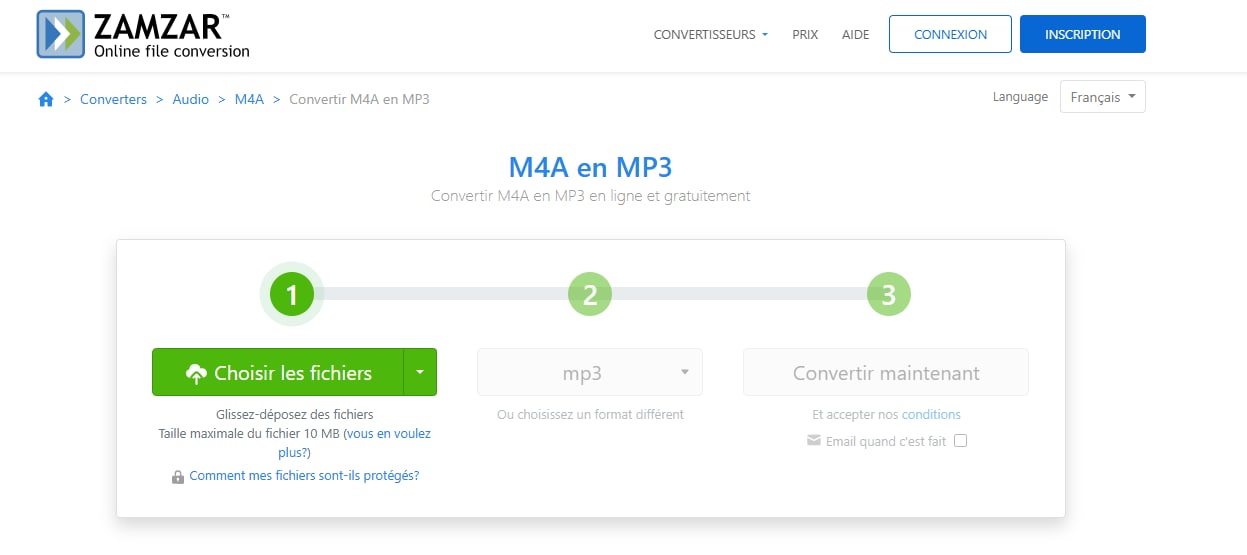Screen dimensions: 1247x555
Task: Click Choisir les fichiers button
Action: click(x=278, y=372)
